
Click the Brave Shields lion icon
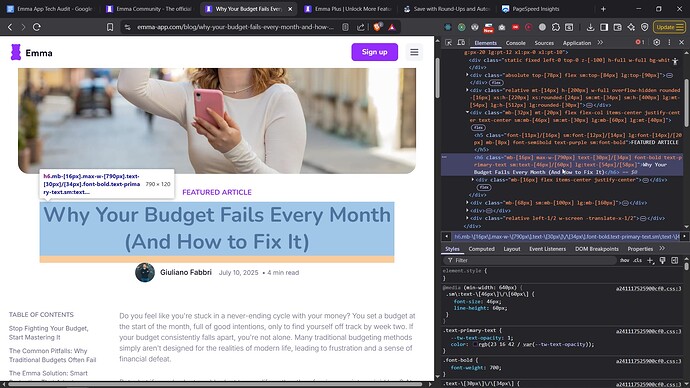point(377,27)
